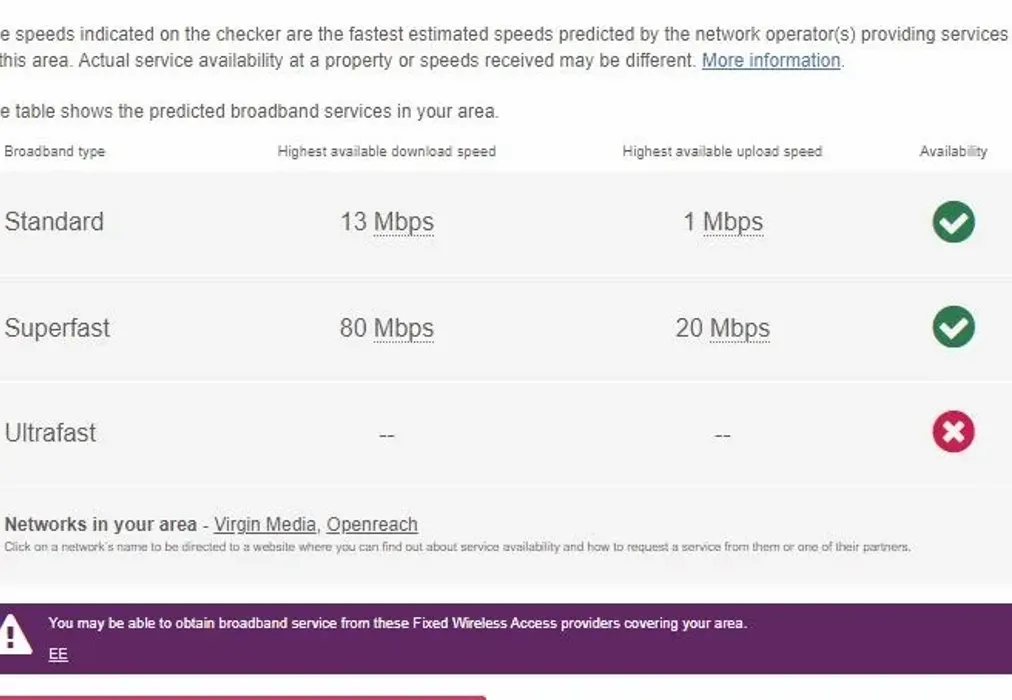Click the Highest available download speed header
Viewport: 1012px width, 700px height.
[387, 152]
